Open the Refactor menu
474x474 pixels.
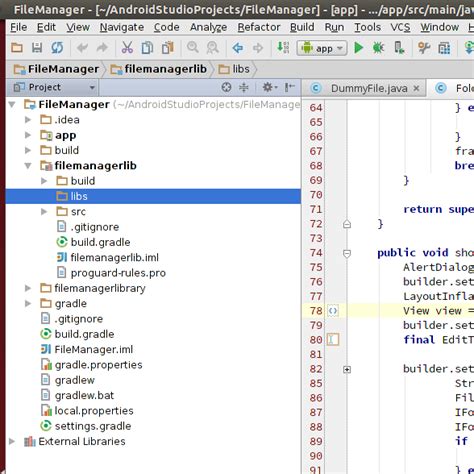tap(259, 27)
